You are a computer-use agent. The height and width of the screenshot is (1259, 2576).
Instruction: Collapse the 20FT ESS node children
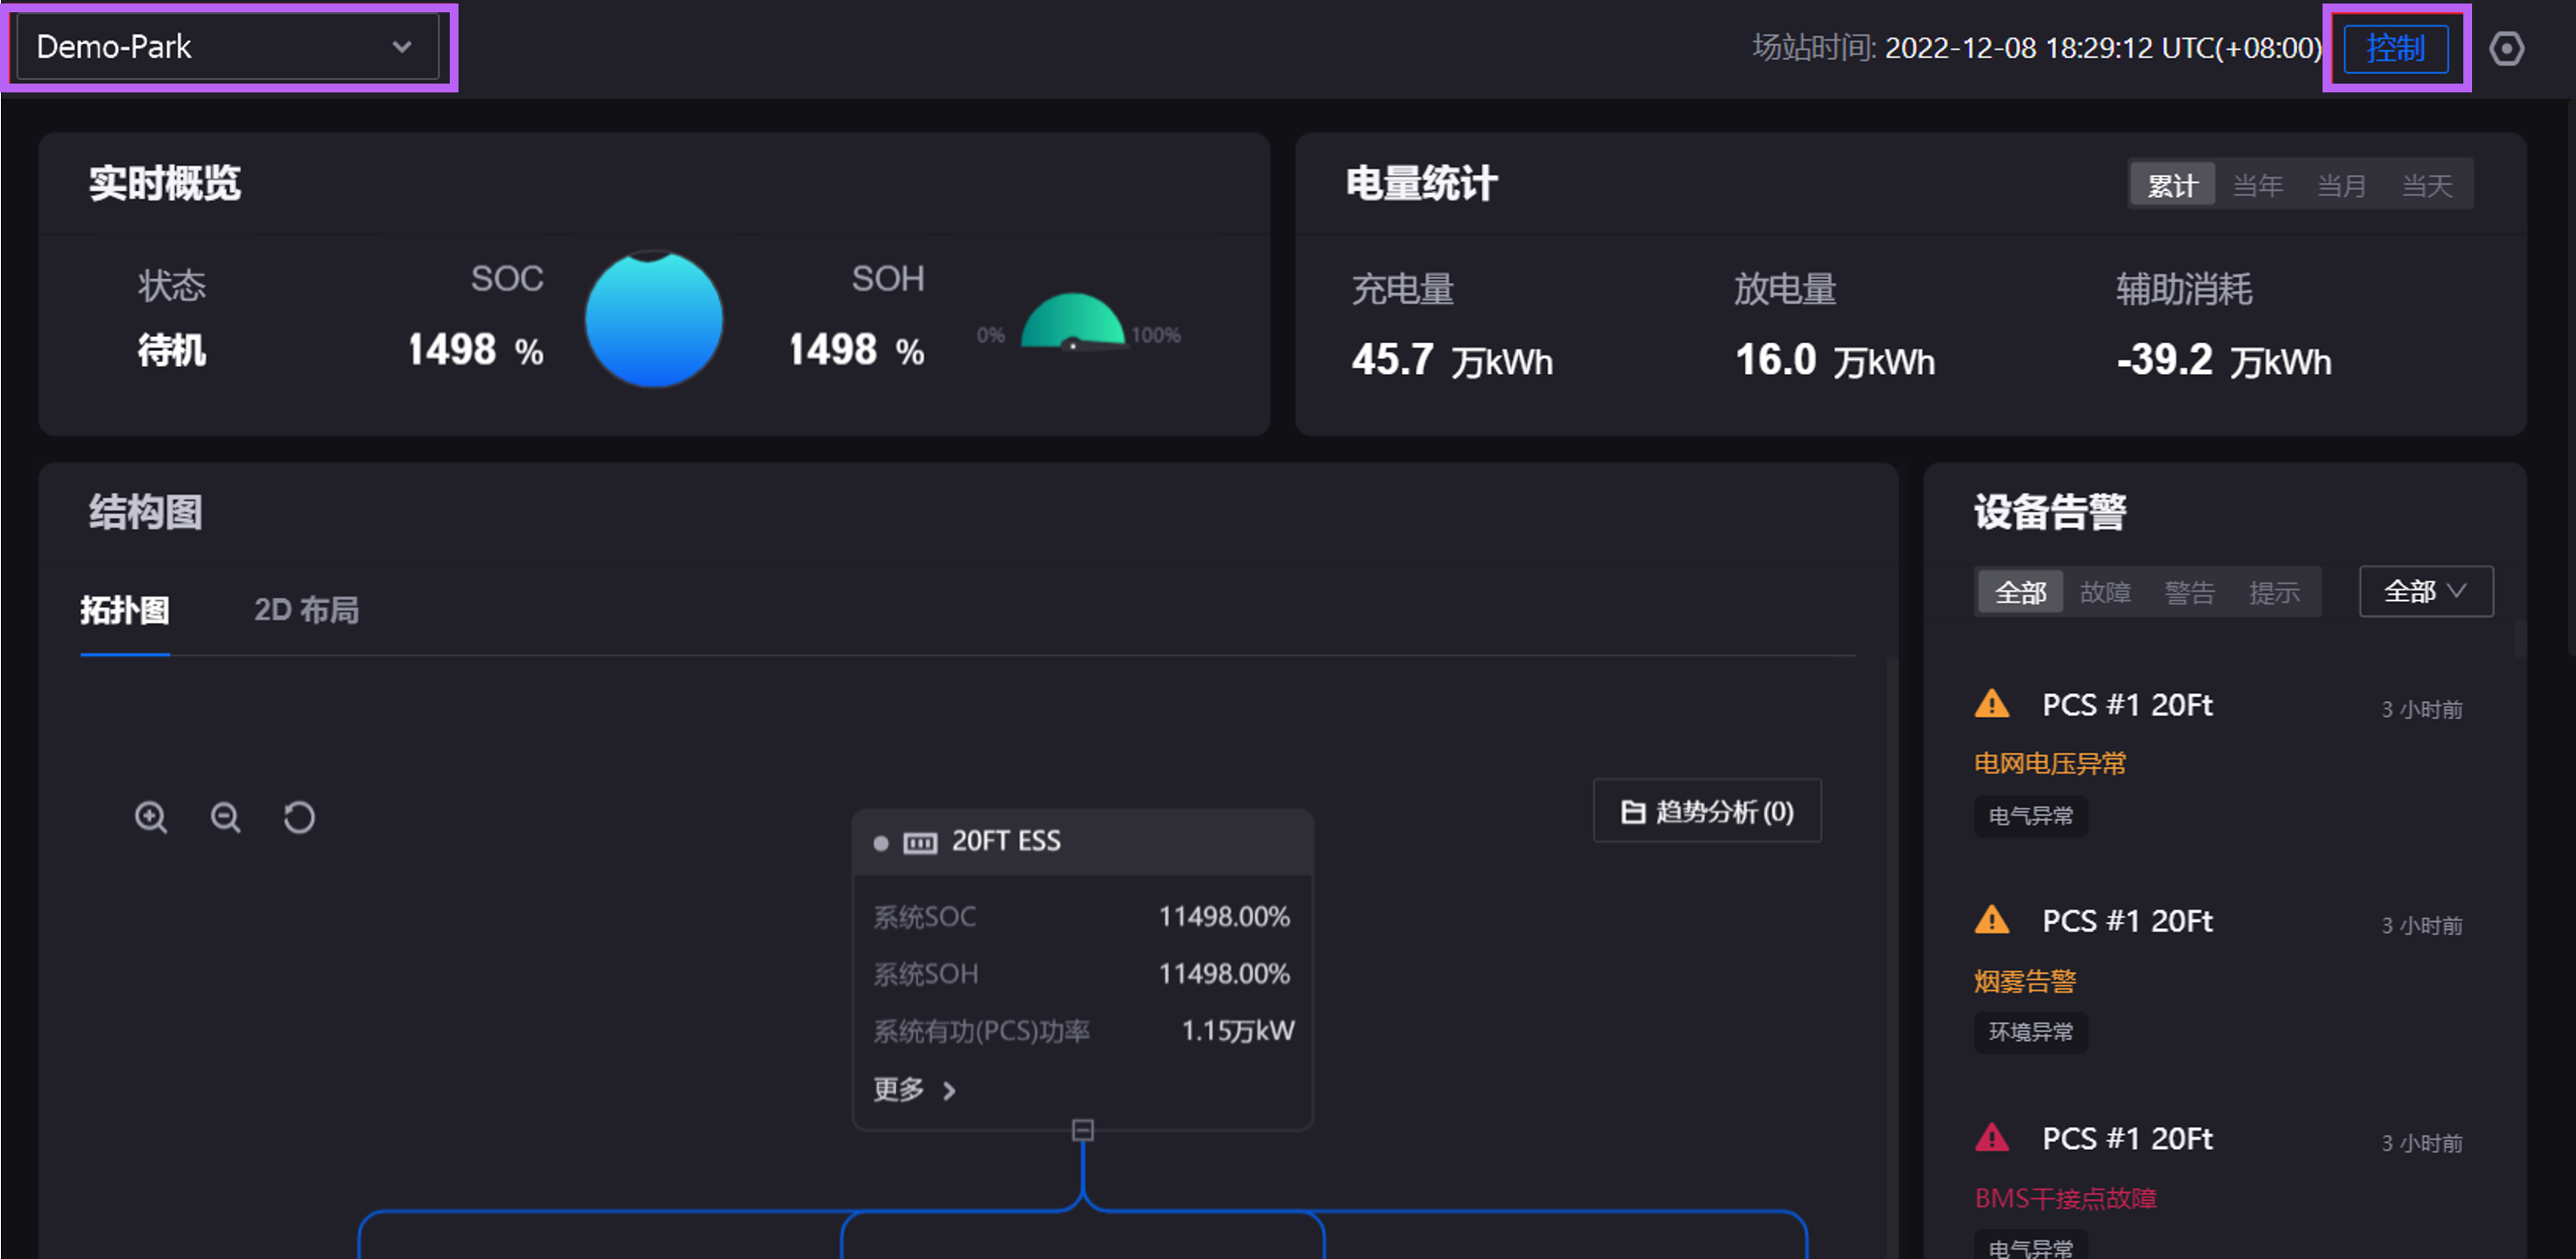(x=1082, y=1130)
